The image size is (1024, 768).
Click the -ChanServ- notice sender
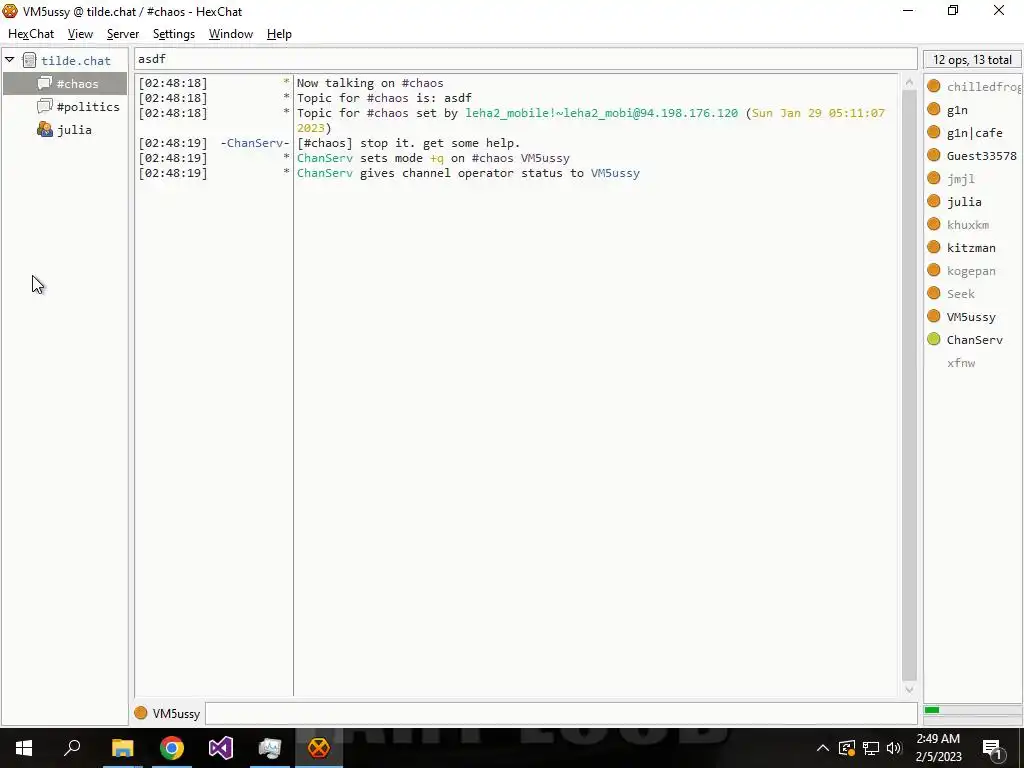[255, 143]
